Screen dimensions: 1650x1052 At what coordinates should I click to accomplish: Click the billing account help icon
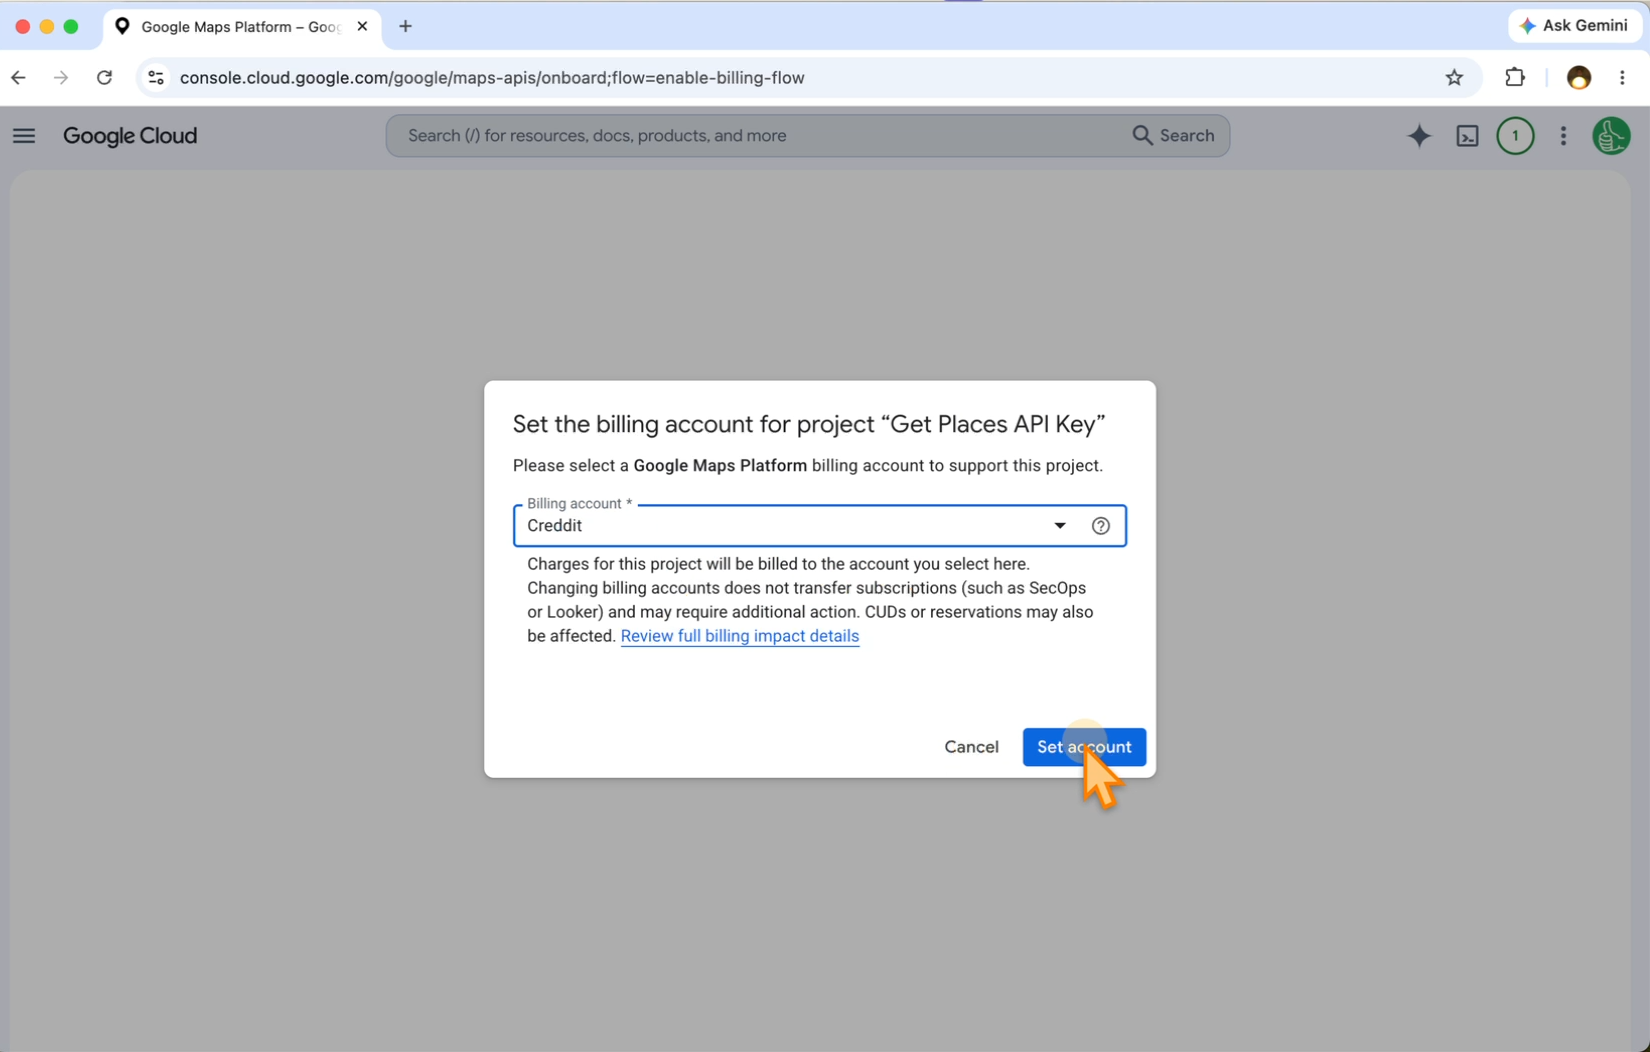1100,526
